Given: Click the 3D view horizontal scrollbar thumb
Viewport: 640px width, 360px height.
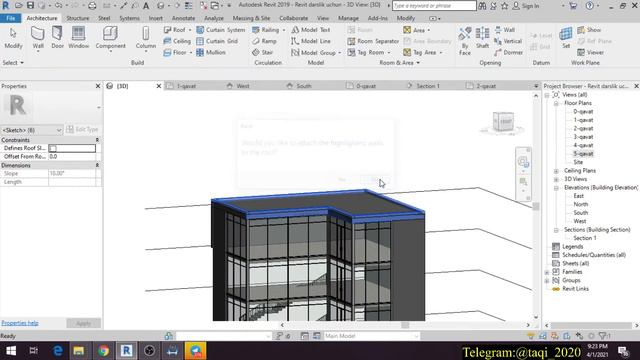Looking at the screenshot, I should pos(405,325).
